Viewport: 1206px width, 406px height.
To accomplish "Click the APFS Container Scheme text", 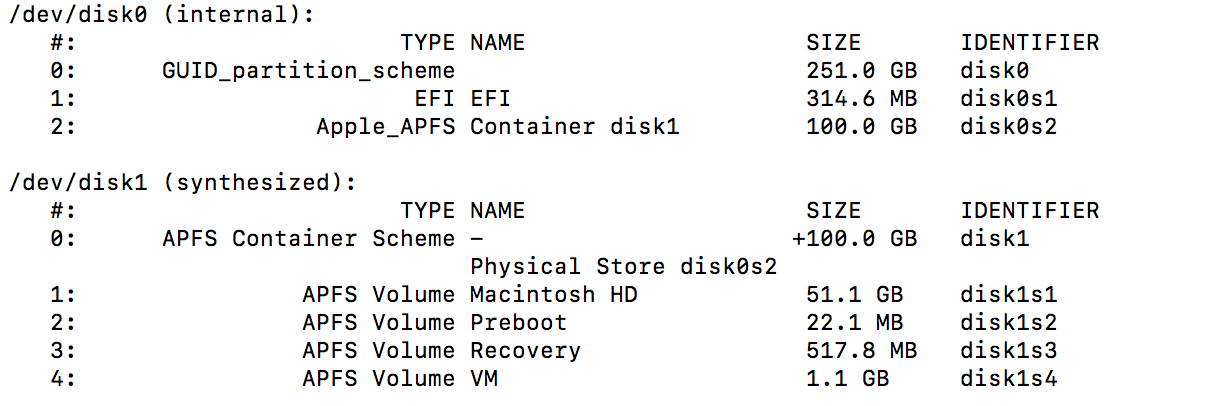I will coord(309,239).
